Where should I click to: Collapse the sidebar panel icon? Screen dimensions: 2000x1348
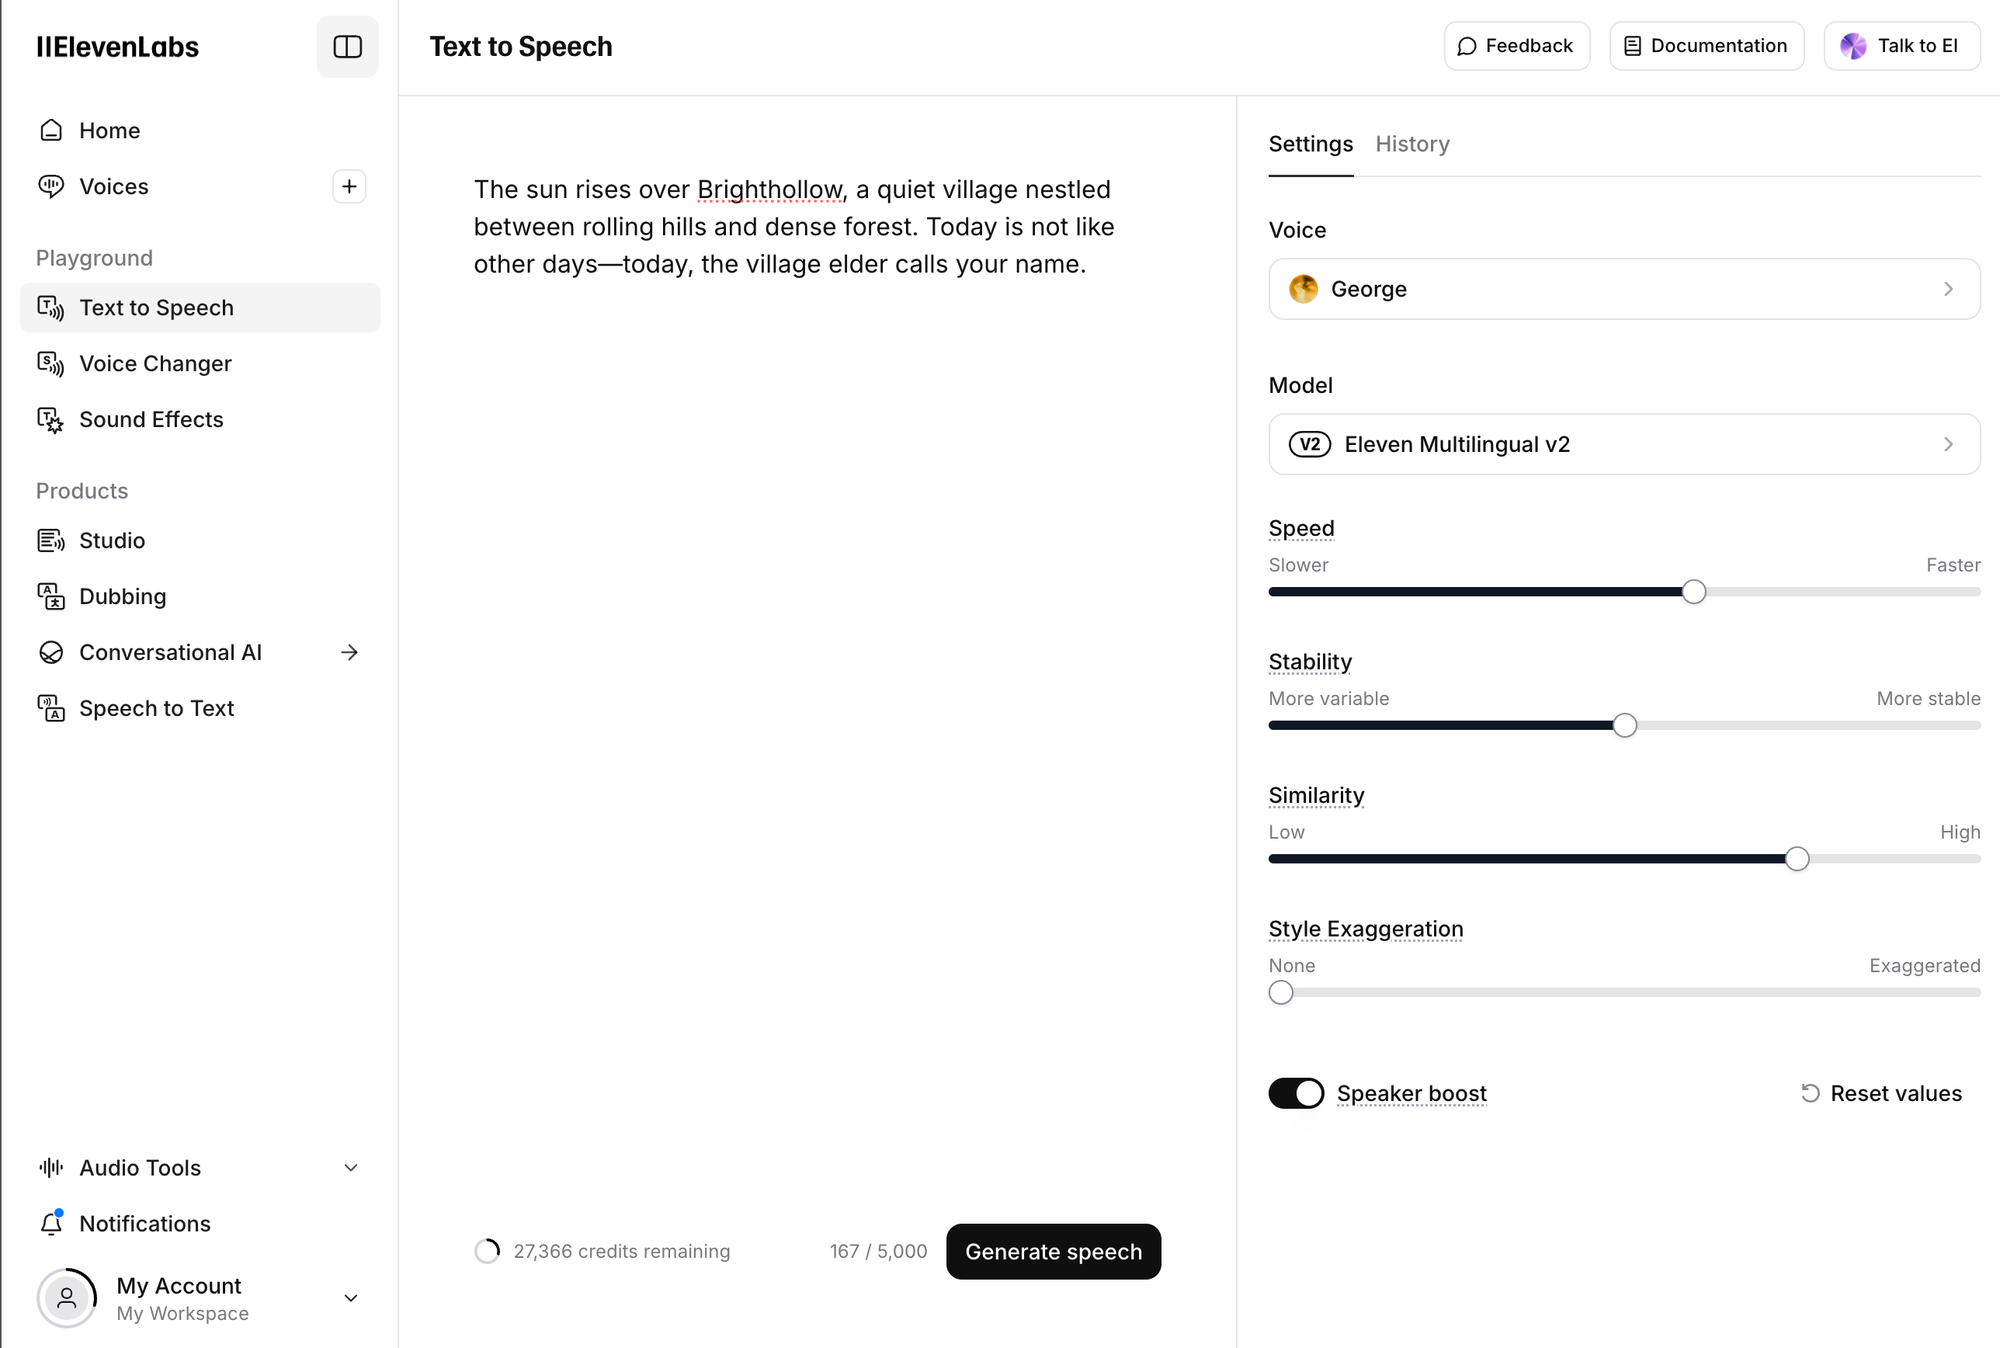point(347,47)
